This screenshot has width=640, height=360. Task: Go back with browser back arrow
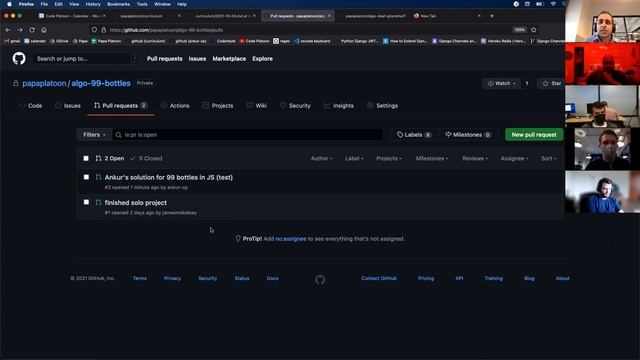(8, 30)
